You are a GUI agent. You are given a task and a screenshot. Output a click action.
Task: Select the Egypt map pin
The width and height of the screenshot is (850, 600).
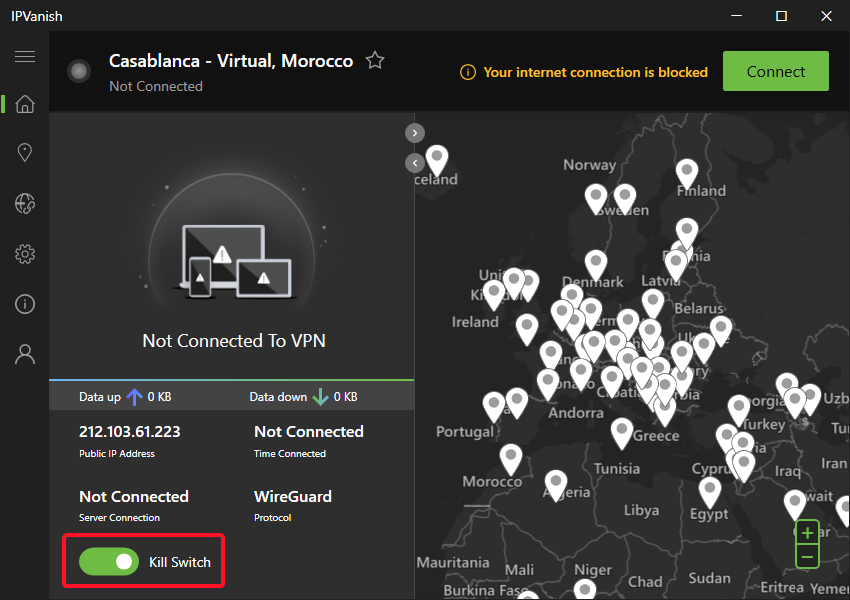point(710,492)
